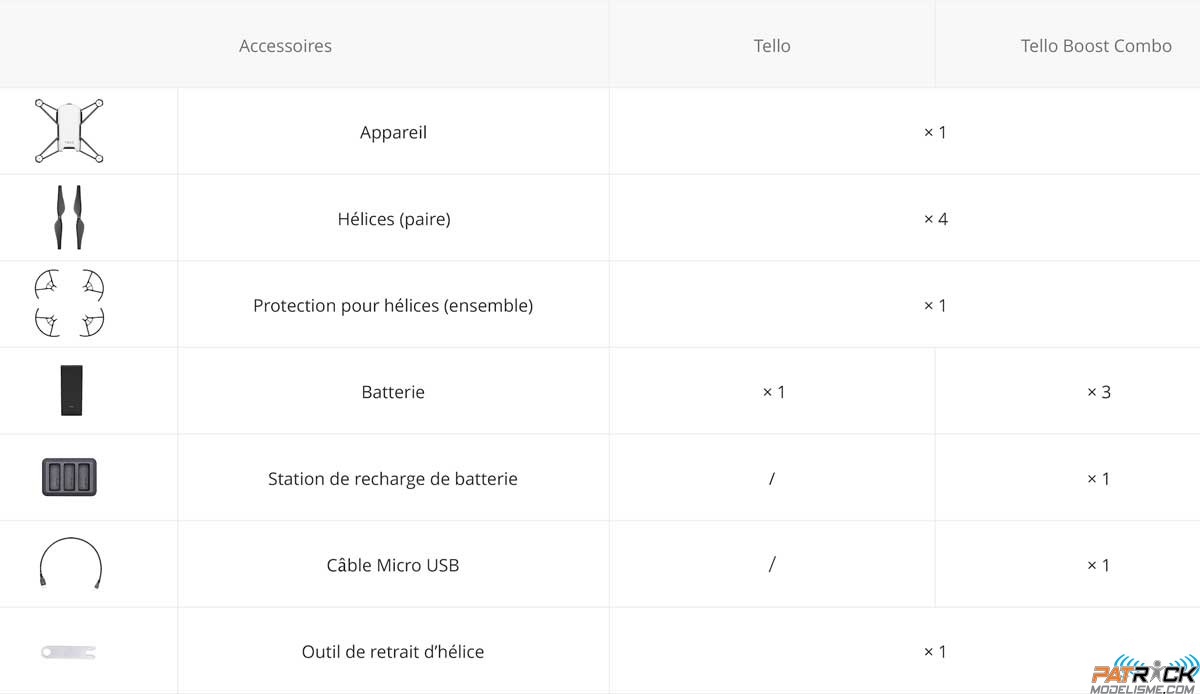Click the propeller removal tool icon
Viewport: 1200px width, 694px height.
pos(69,652)
